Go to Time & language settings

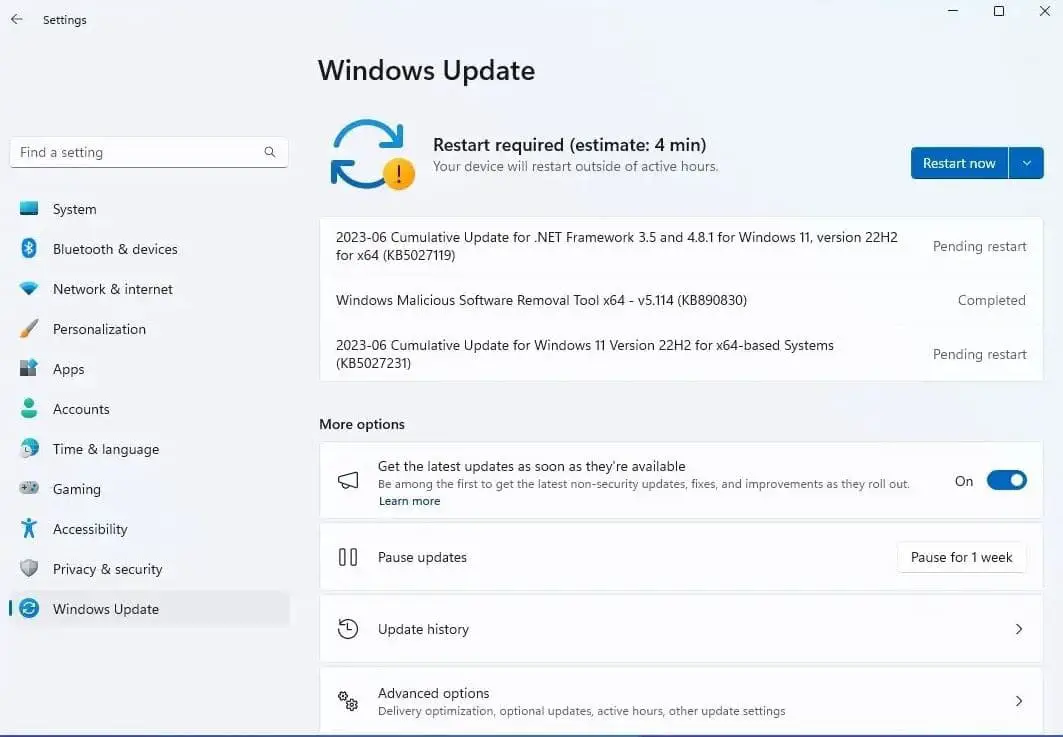click(x=105, y=449)
